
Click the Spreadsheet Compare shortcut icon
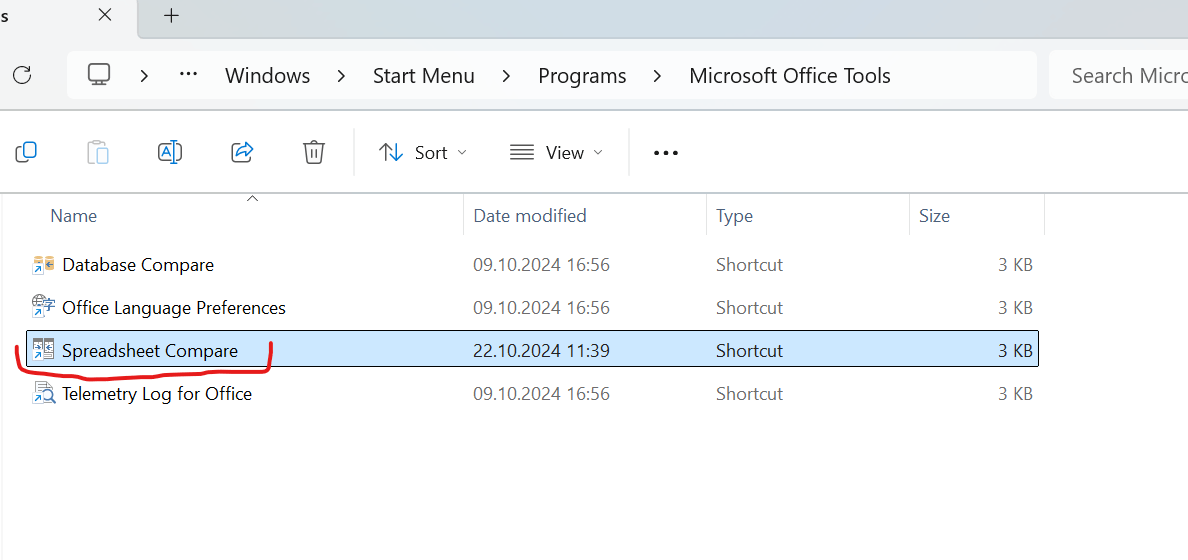44,350
